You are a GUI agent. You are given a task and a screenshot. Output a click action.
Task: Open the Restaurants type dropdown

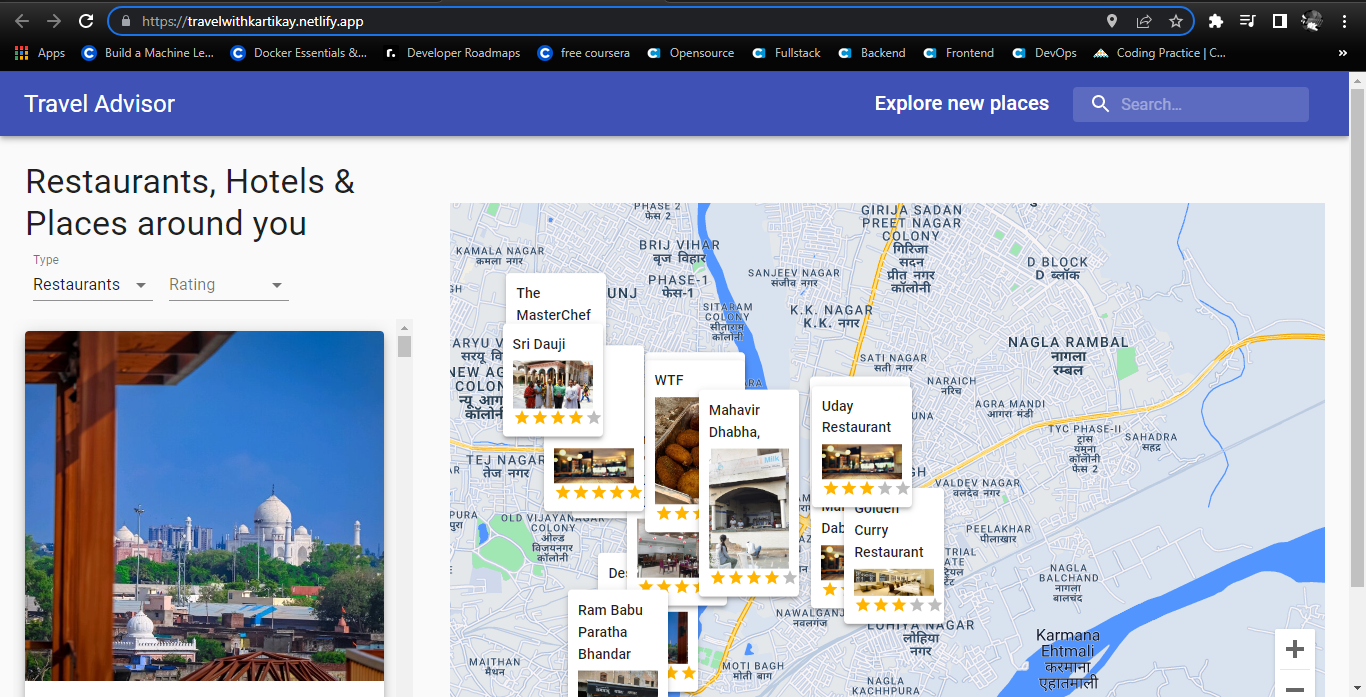92,285
